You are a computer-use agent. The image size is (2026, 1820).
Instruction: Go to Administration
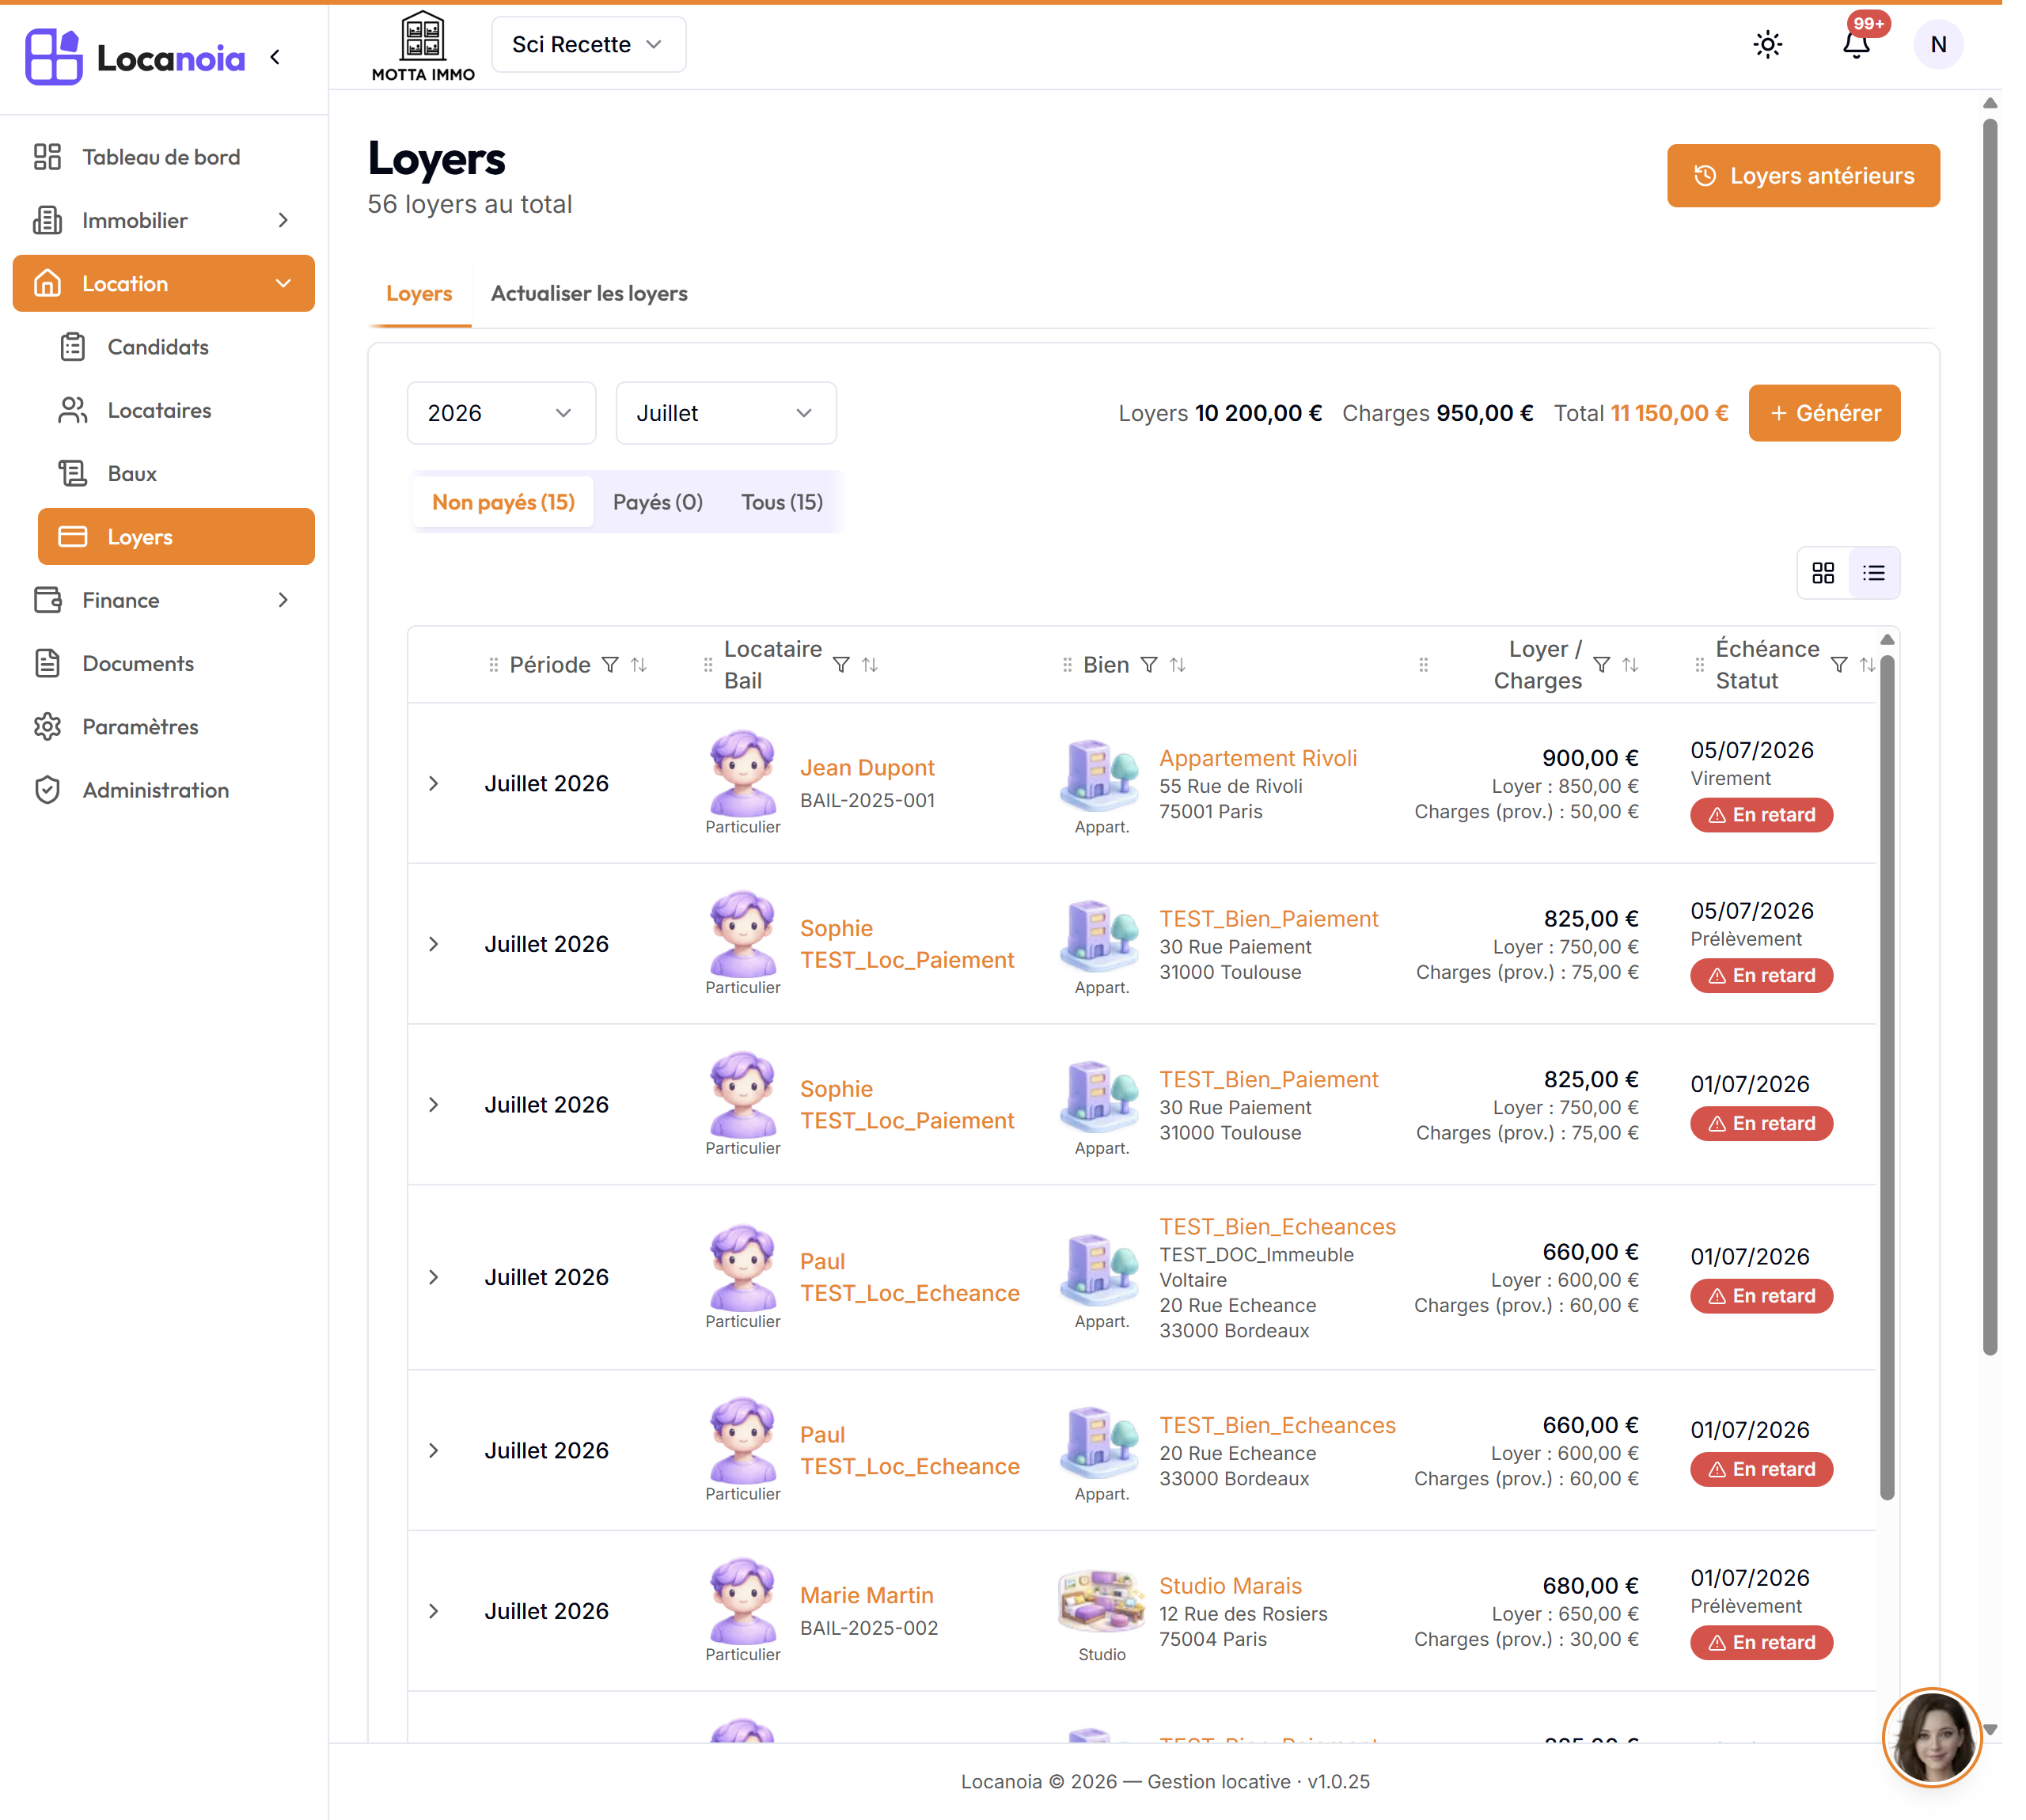point(162,790)
